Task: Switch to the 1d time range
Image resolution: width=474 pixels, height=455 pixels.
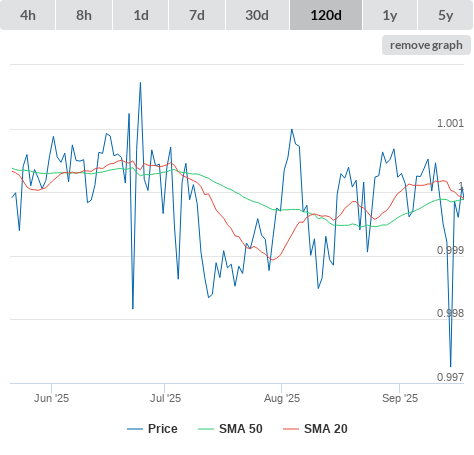Action: click(141, 15)
